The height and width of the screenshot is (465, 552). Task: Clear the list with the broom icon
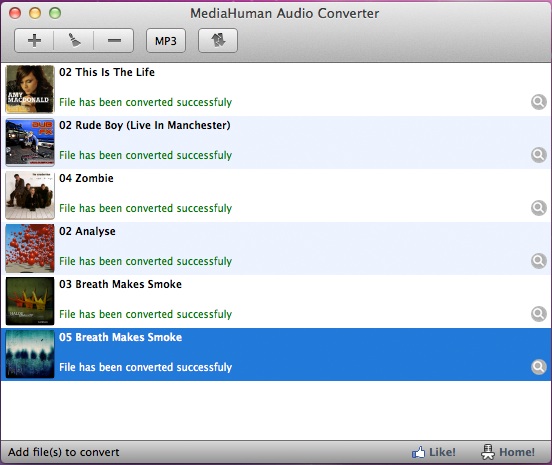click(x=74, y=41)
